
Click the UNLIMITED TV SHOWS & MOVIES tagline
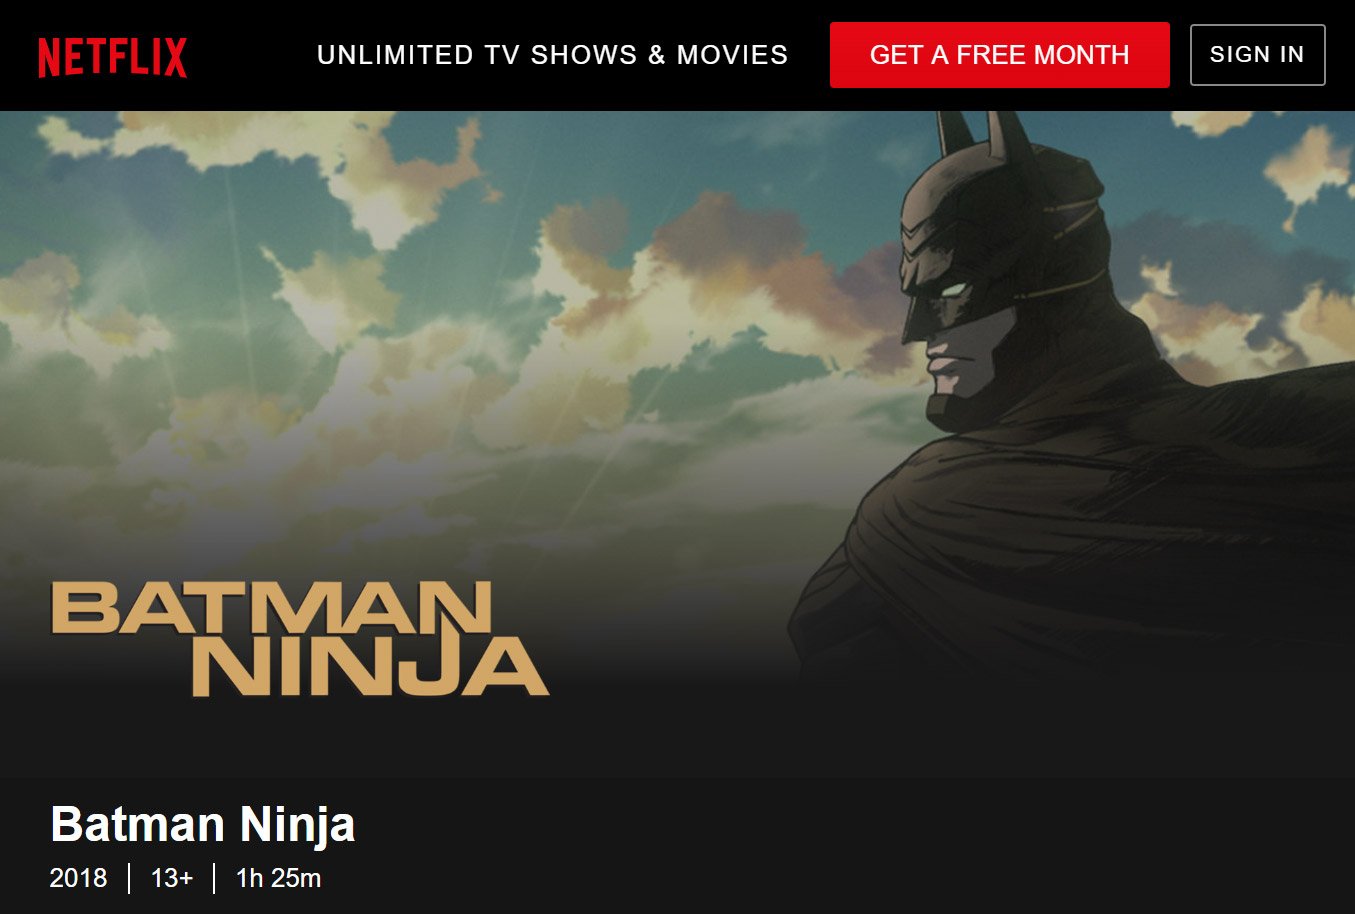tap(552, 55)
